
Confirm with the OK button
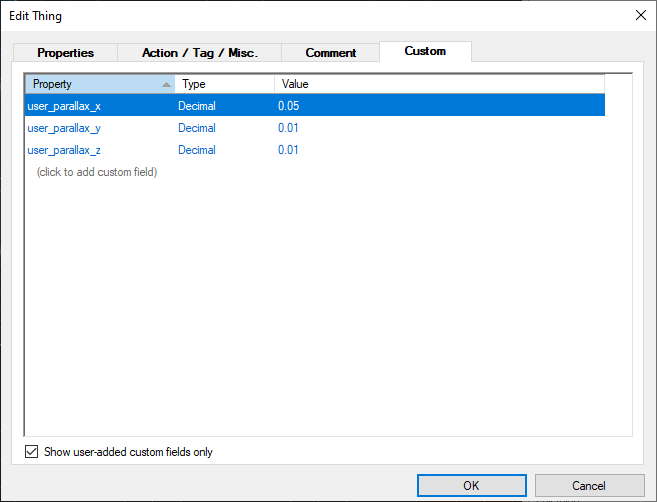[x=472, y=486]
